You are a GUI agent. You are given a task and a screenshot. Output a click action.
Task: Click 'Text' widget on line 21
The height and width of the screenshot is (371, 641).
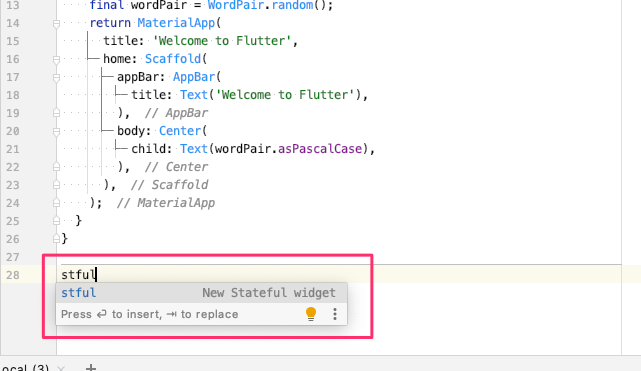tap(194, 149)
